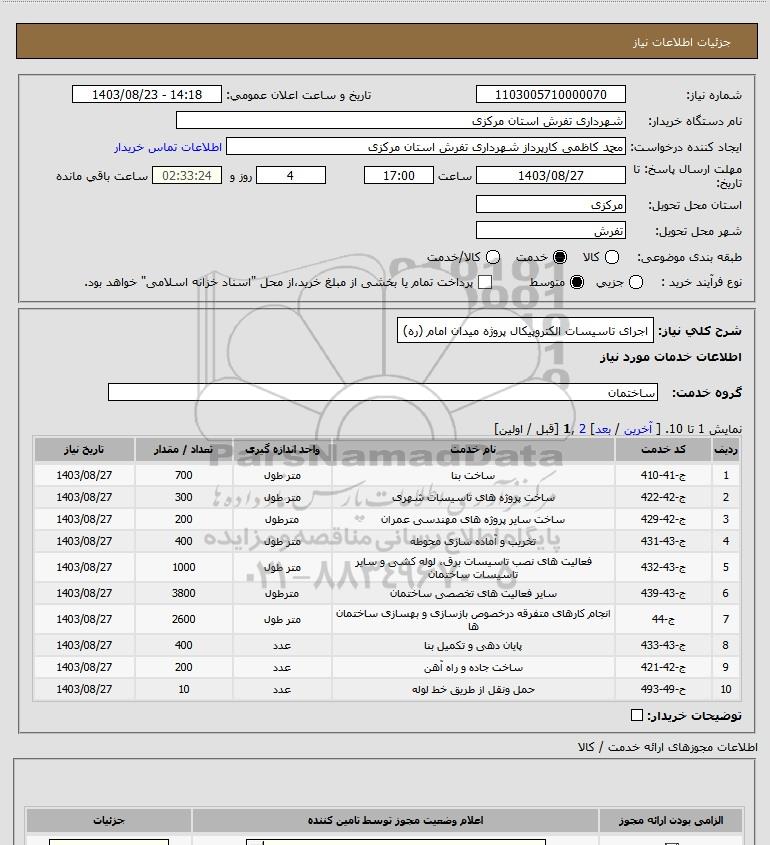Click service code ج-43-433
Image resolution: width=770 pixels, height=845 pixels.
coord(663,645)
